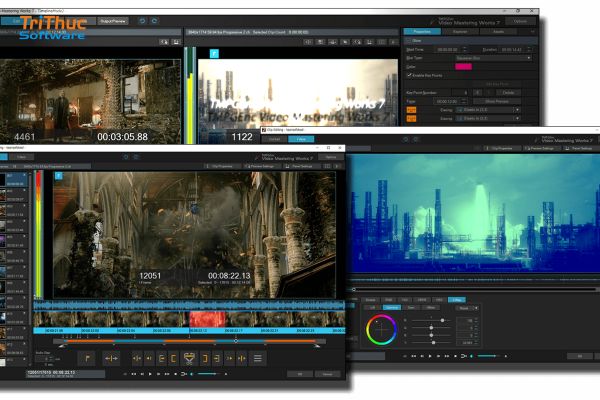Click the split-at-position arrows icon beside the flag
Screen dimensions: 600x400
111,359
